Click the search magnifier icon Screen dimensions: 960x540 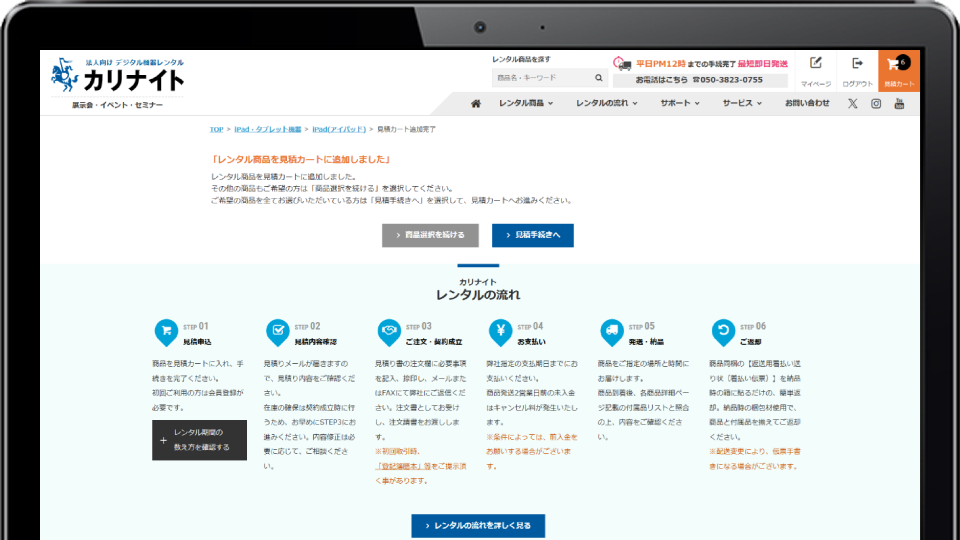click(x=599, y=78)
